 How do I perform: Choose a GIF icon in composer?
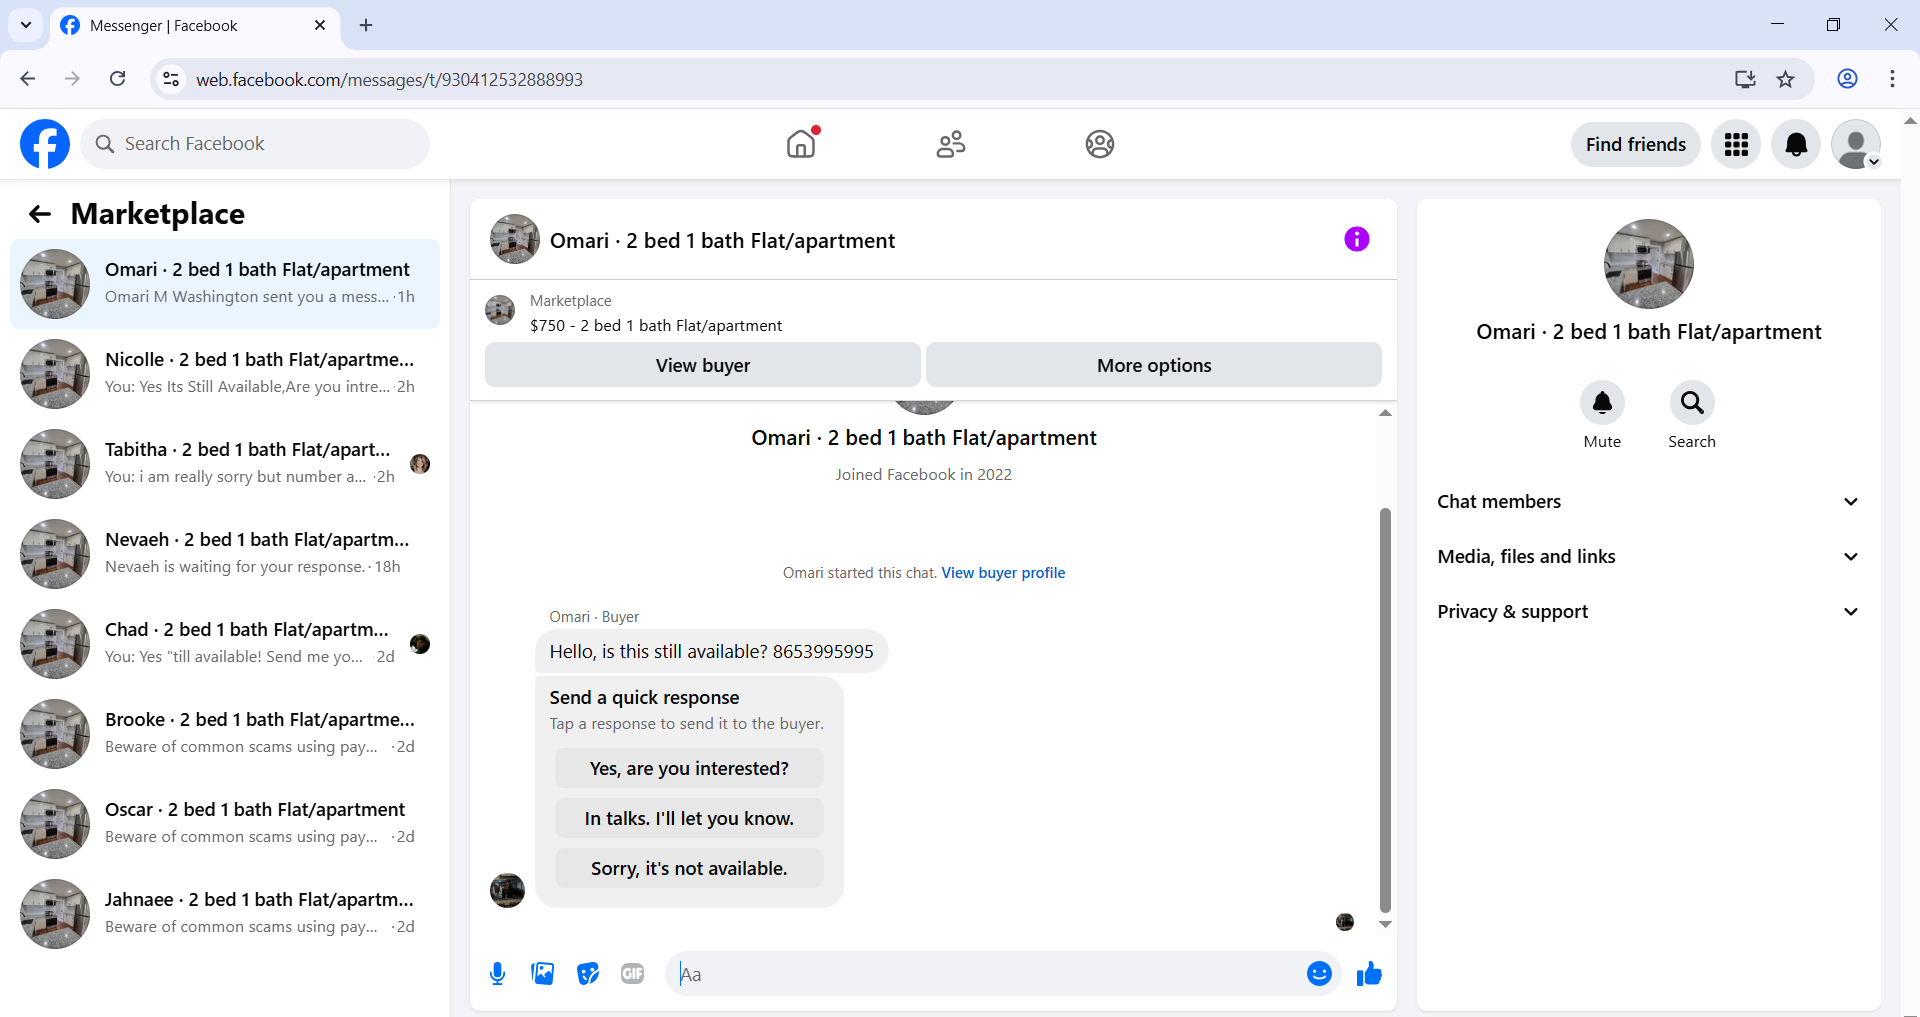[633, 974]
